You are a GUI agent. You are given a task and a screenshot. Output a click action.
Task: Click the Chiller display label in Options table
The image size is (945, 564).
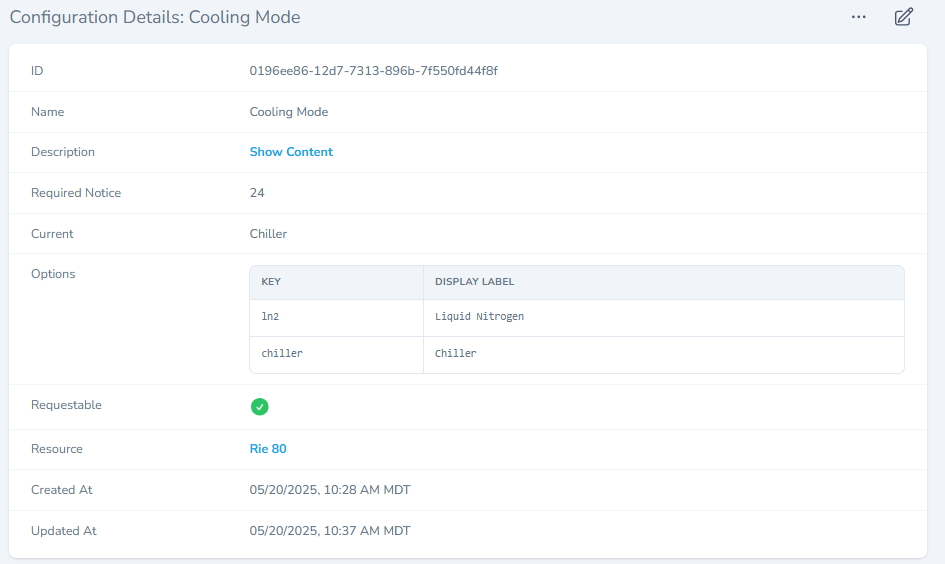click(x=455, y=354)
